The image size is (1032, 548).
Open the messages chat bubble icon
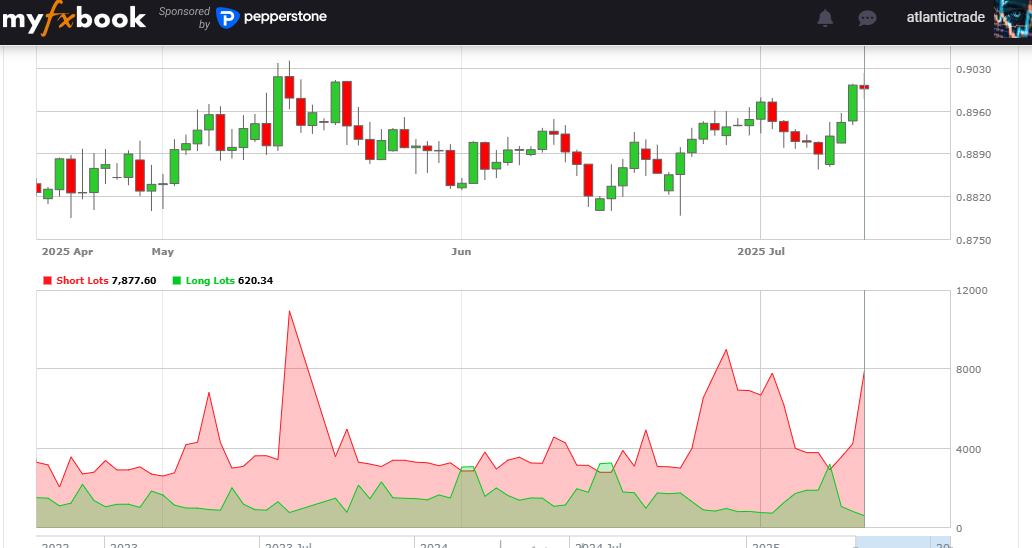tap(867, 18)
